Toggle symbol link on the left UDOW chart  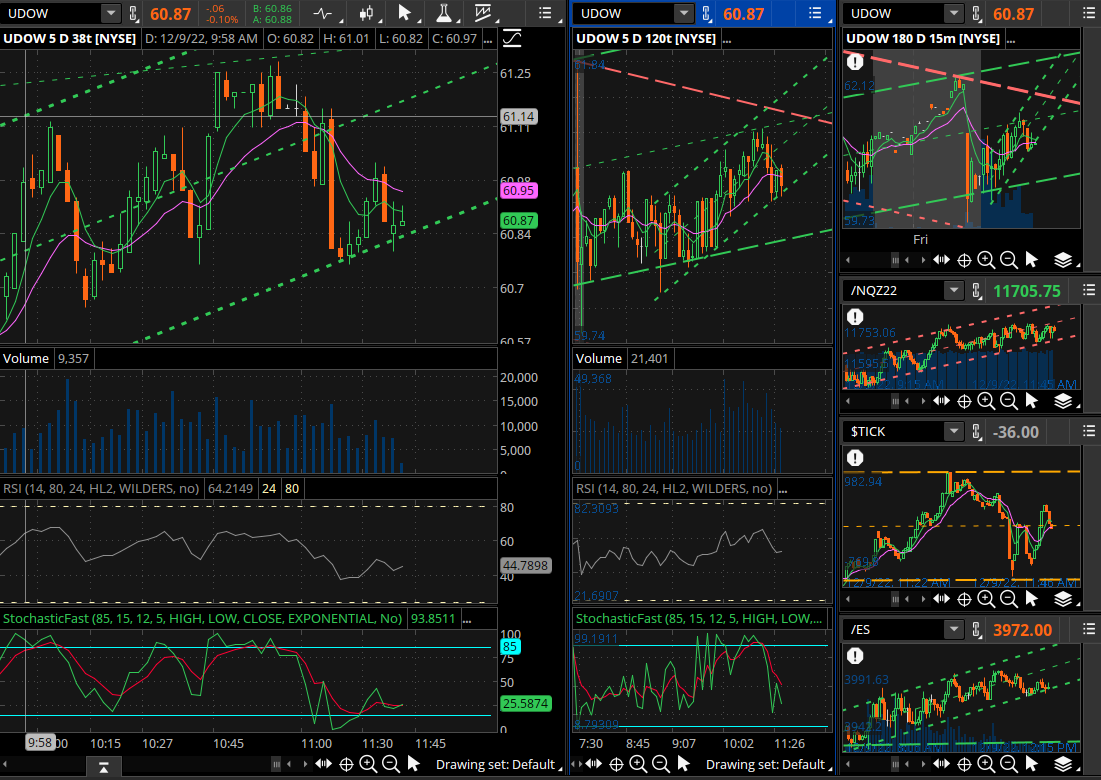[135, 13]
